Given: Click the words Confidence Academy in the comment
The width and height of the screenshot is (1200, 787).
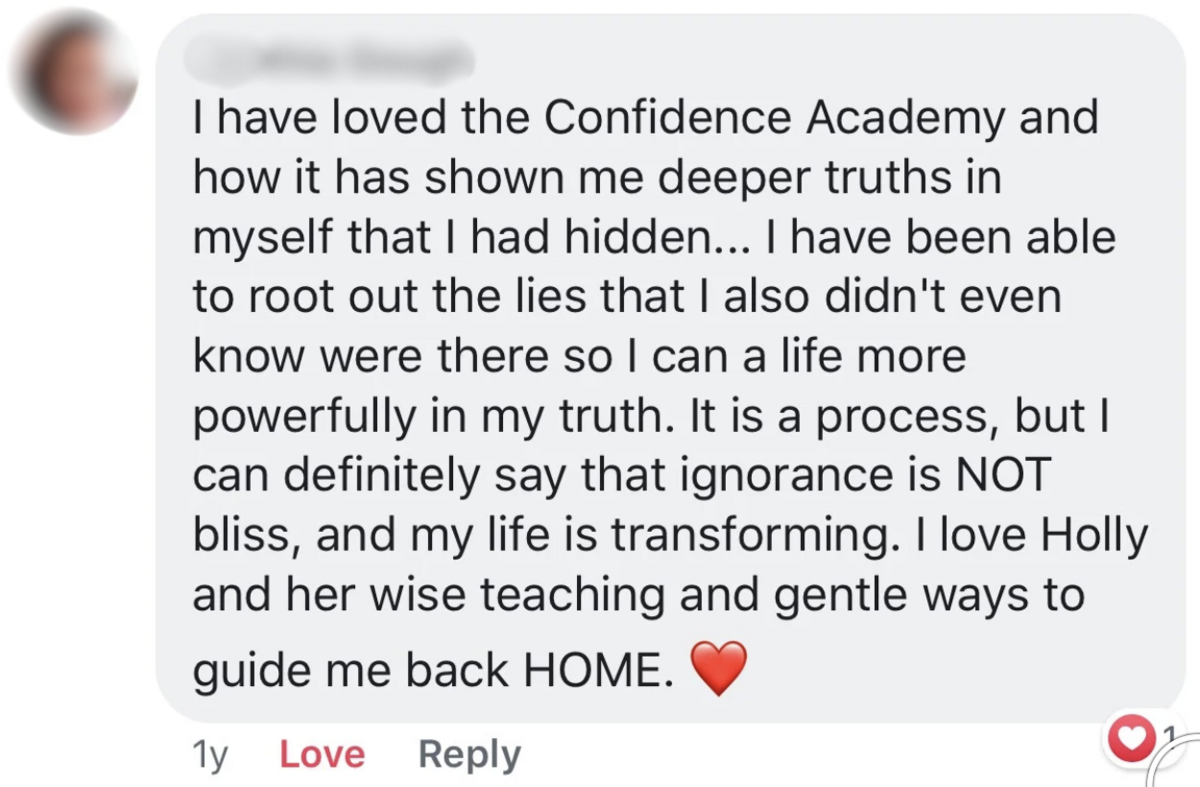Looking at the screenshot, I should (775, 120).
